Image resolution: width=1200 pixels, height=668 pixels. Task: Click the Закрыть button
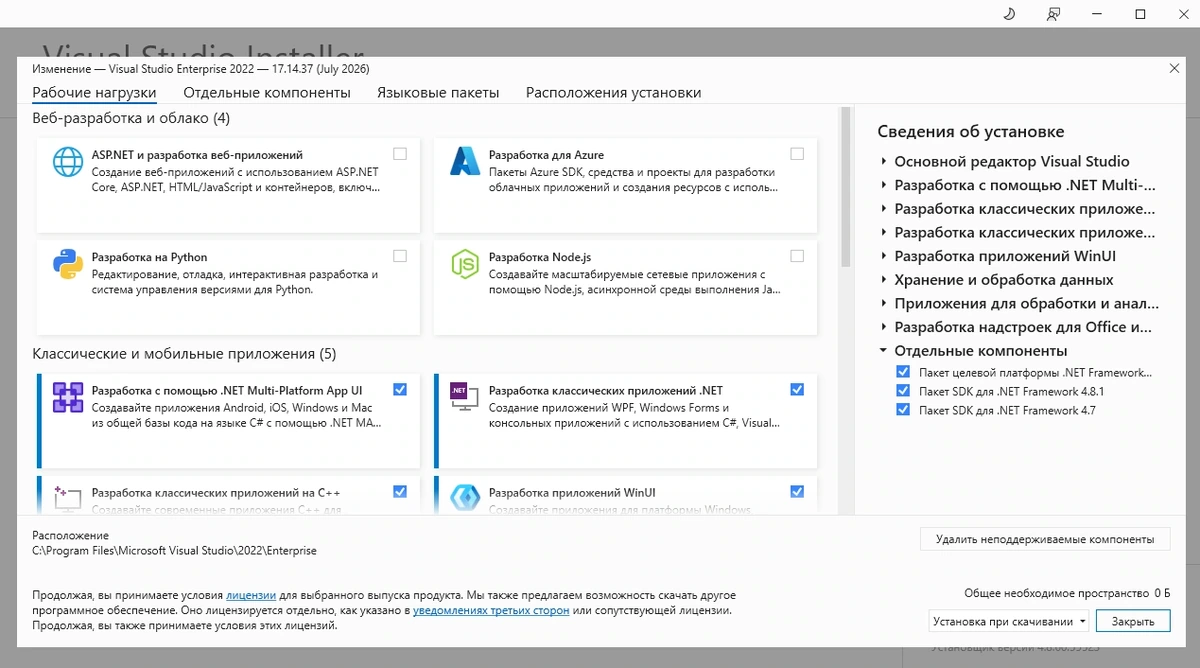click(1133, 621)
